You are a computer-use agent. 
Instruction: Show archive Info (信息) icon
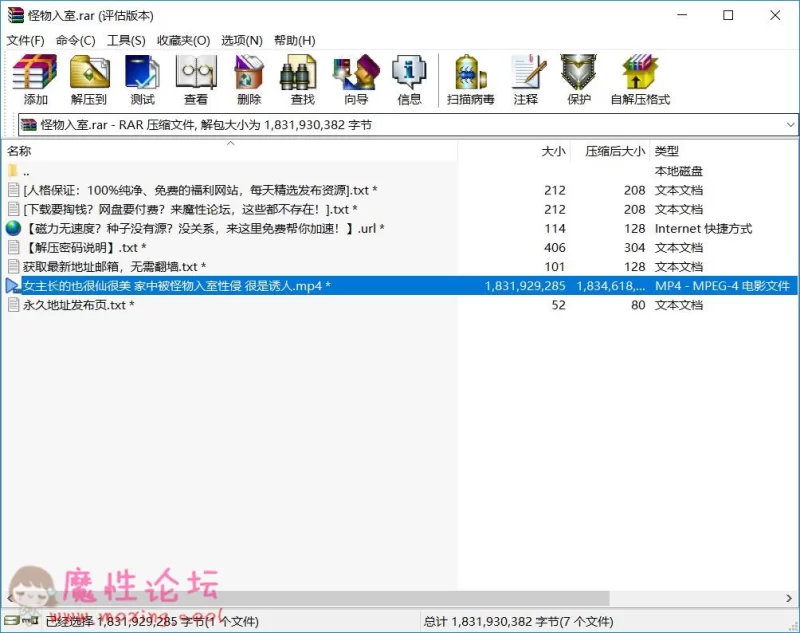coord(409,72)
